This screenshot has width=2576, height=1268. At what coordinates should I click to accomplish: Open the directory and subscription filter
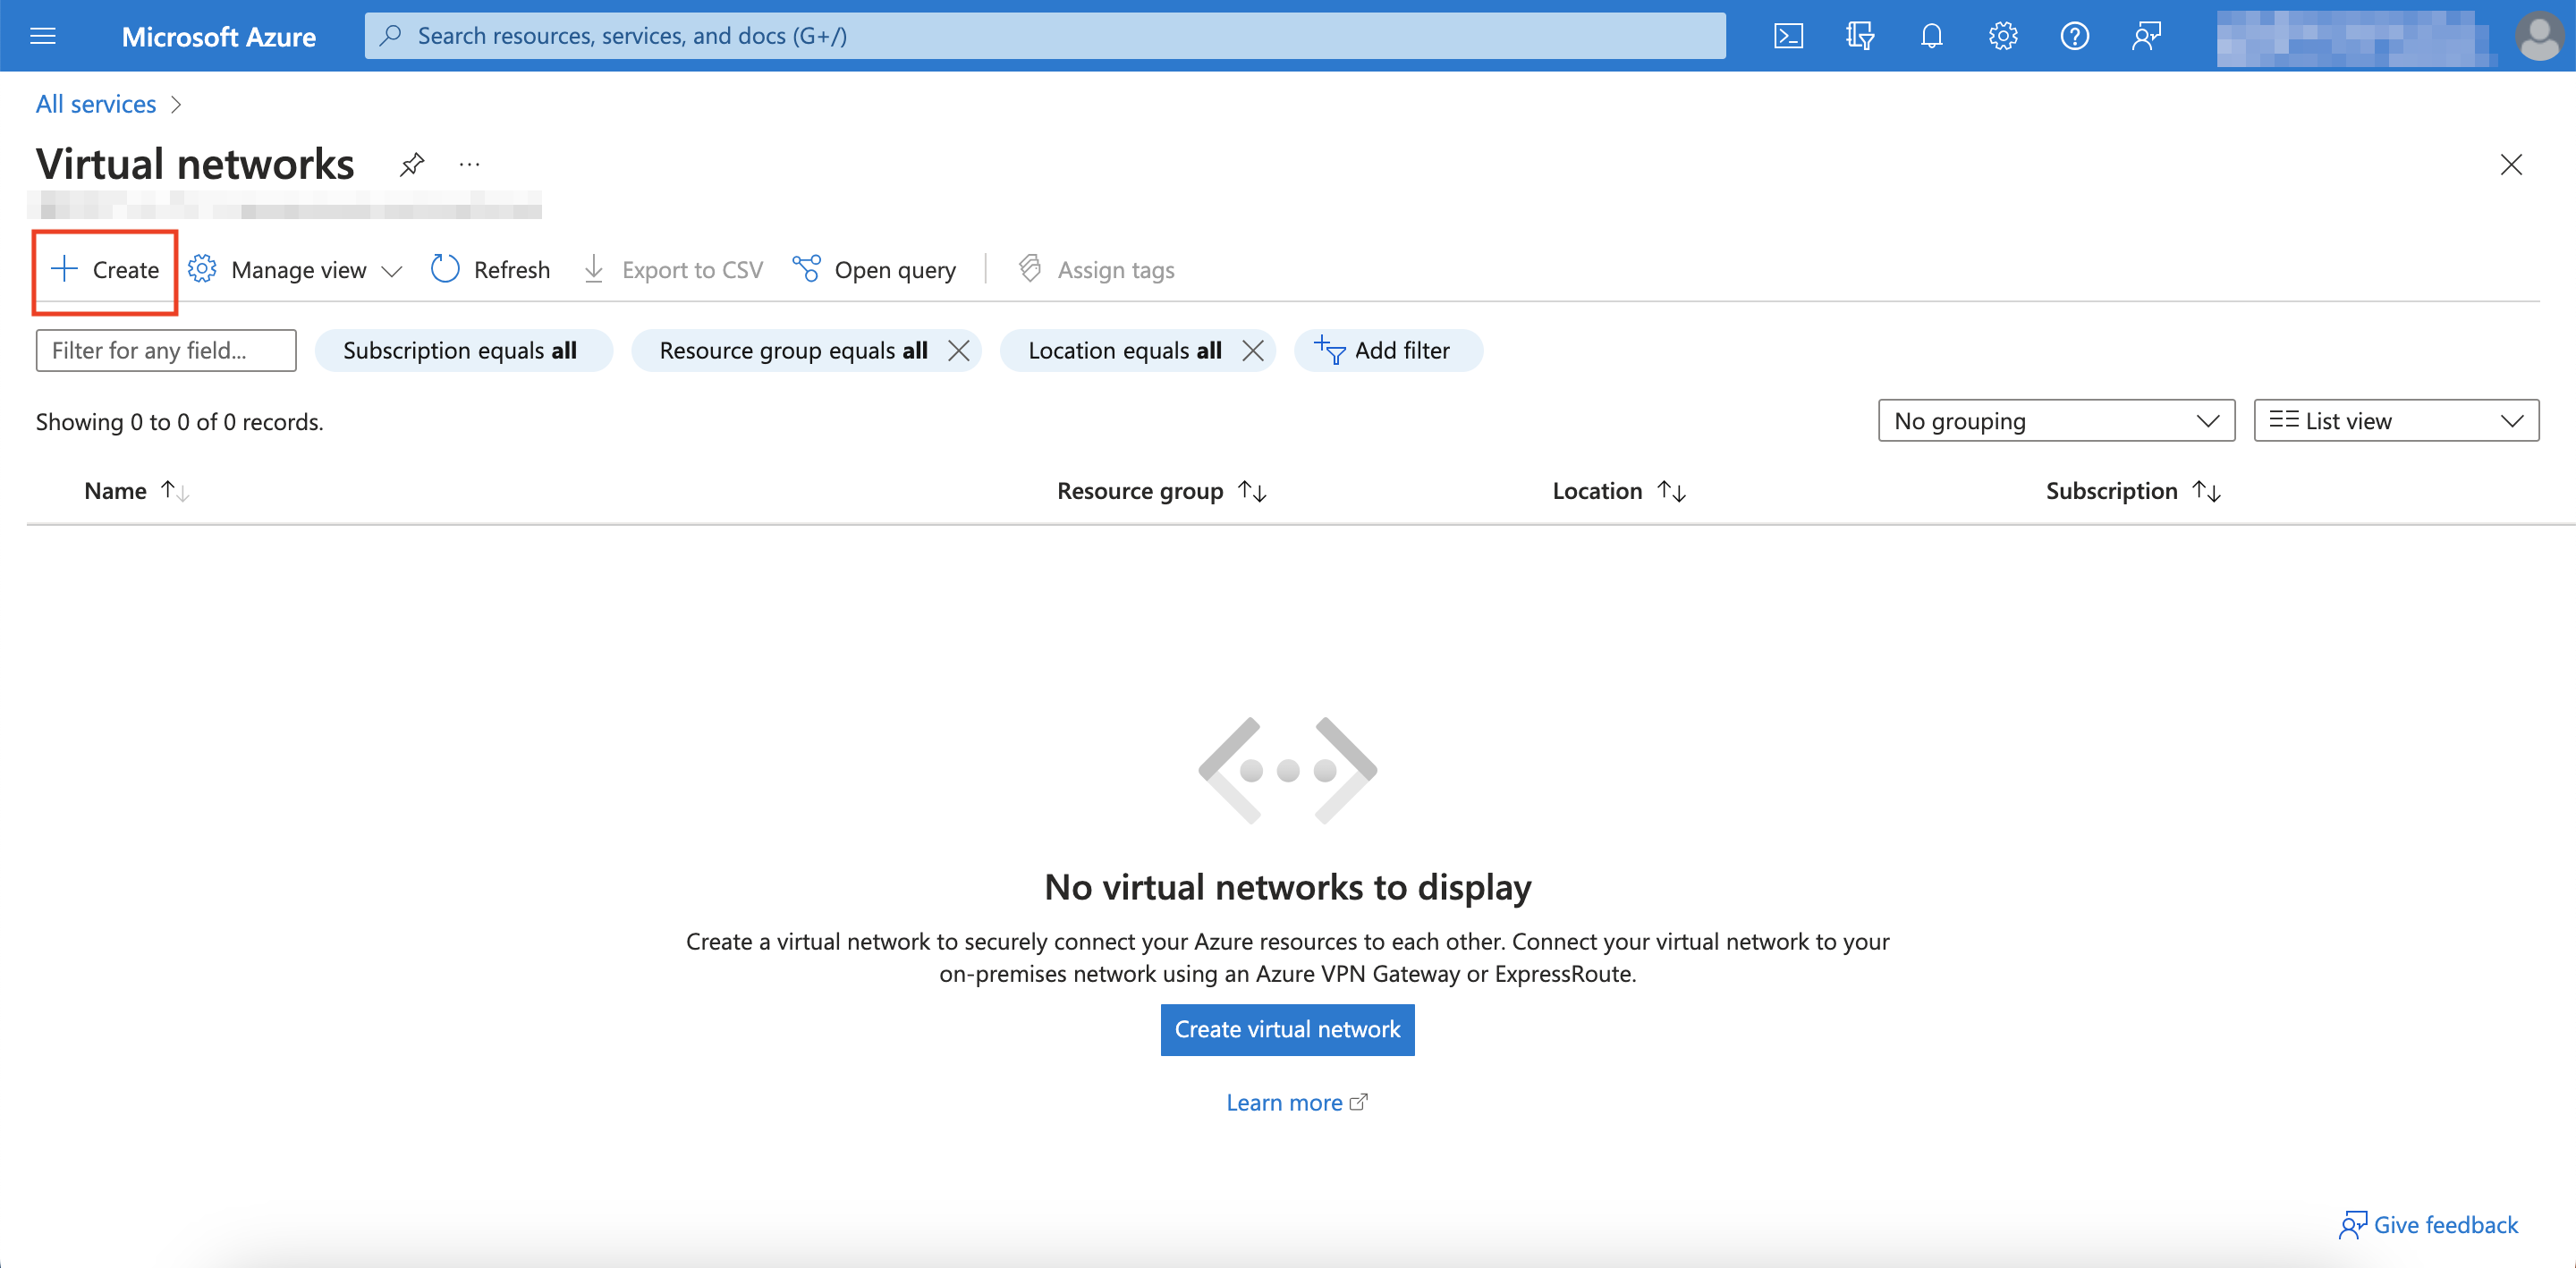[x=1860, y=35]
